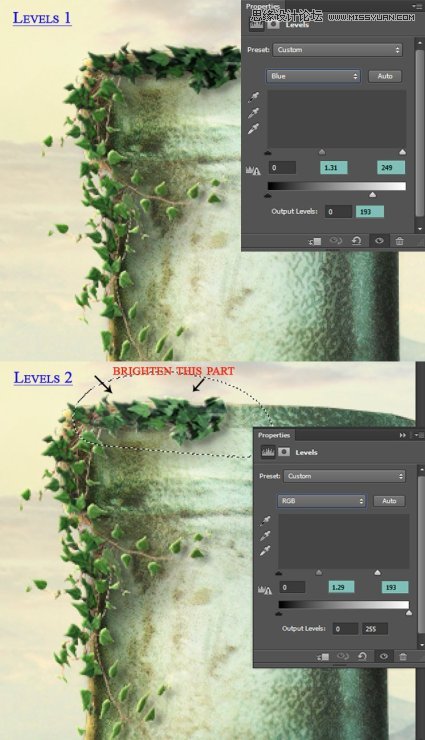Click Auto in the Blue-channel Levels panel

[384, 76]
